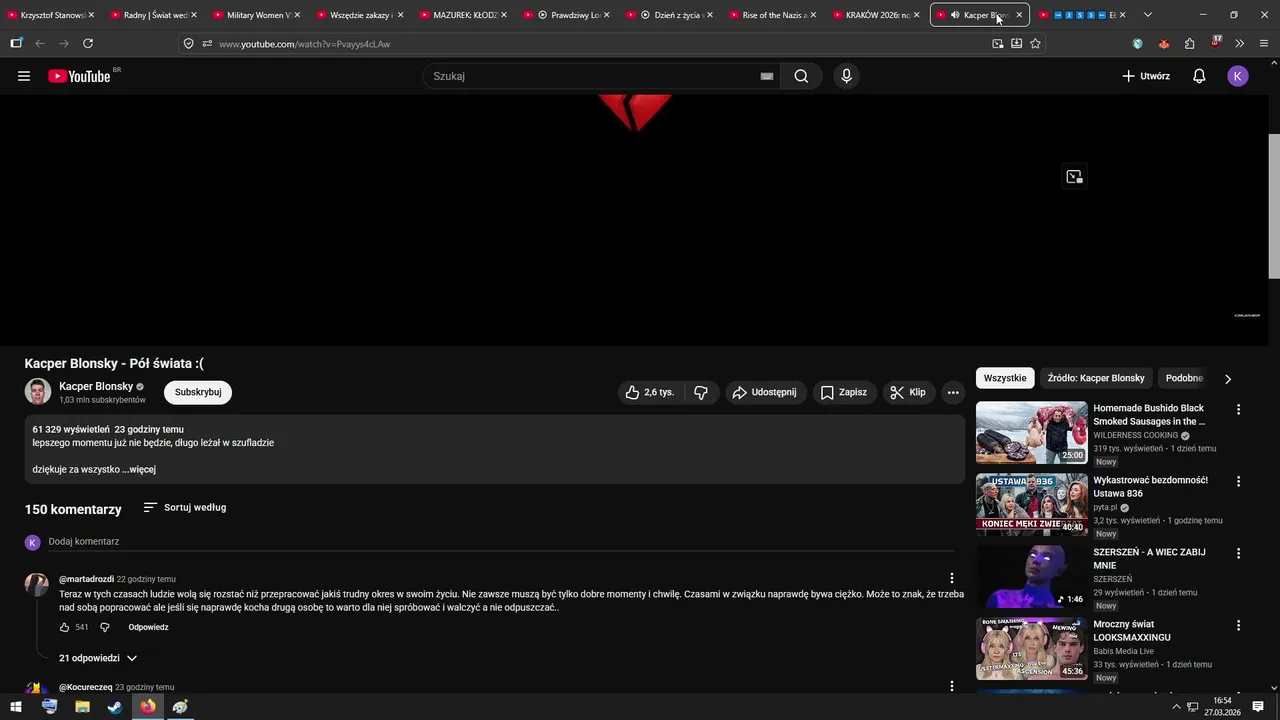The image size is (1280, 720).
Task: Reload the page in the browser
Action: [x=88, y=44]
